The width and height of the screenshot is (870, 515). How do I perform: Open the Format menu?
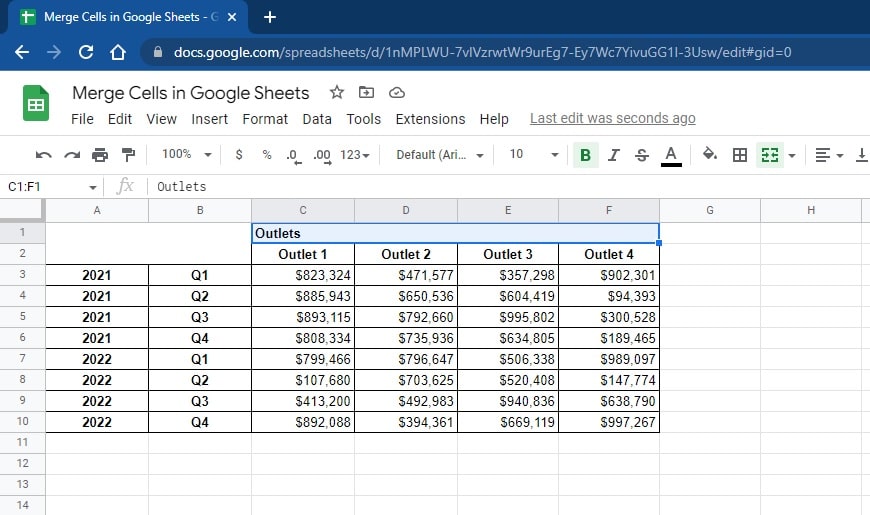pos(265,119)
